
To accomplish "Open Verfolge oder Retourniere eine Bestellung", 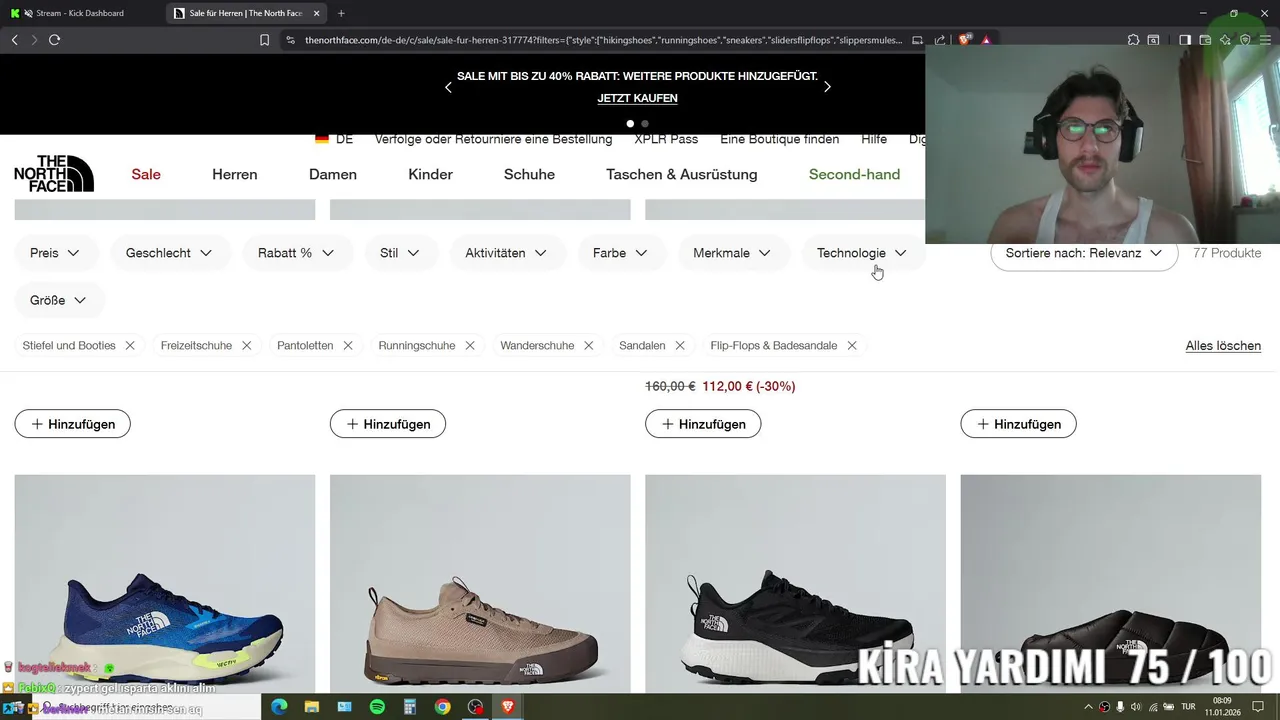I will coord(493,139).
